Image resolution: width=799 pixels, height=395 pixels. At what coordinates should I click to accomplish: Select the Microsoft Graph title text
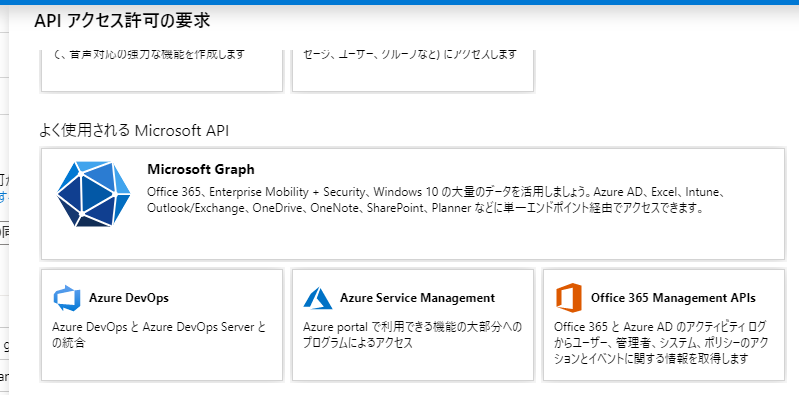pos(201,169)
